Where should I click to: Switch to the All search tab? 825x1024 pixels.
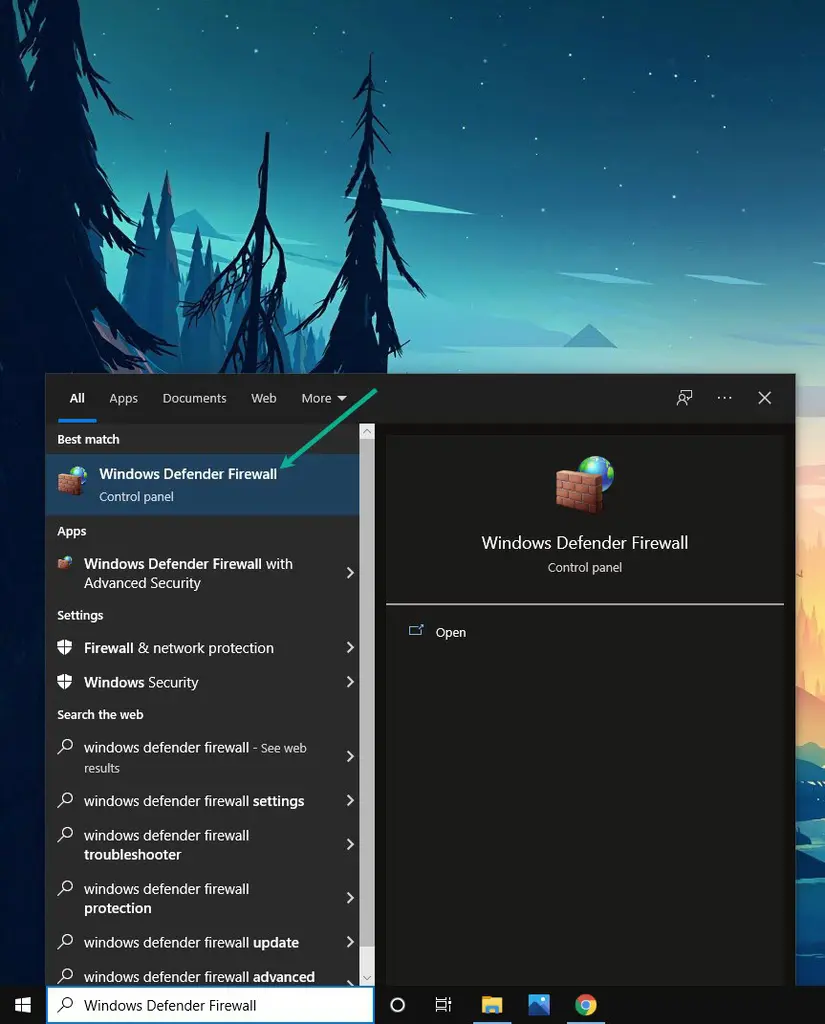[77, 398]
